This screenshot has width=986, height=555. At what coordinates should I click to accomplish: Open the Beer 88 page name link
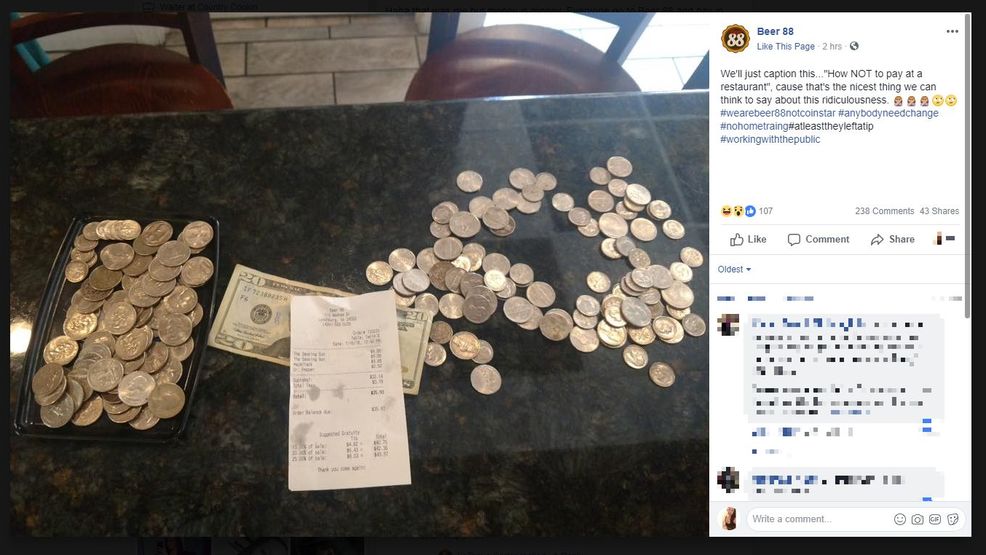(x=775, y=31)
